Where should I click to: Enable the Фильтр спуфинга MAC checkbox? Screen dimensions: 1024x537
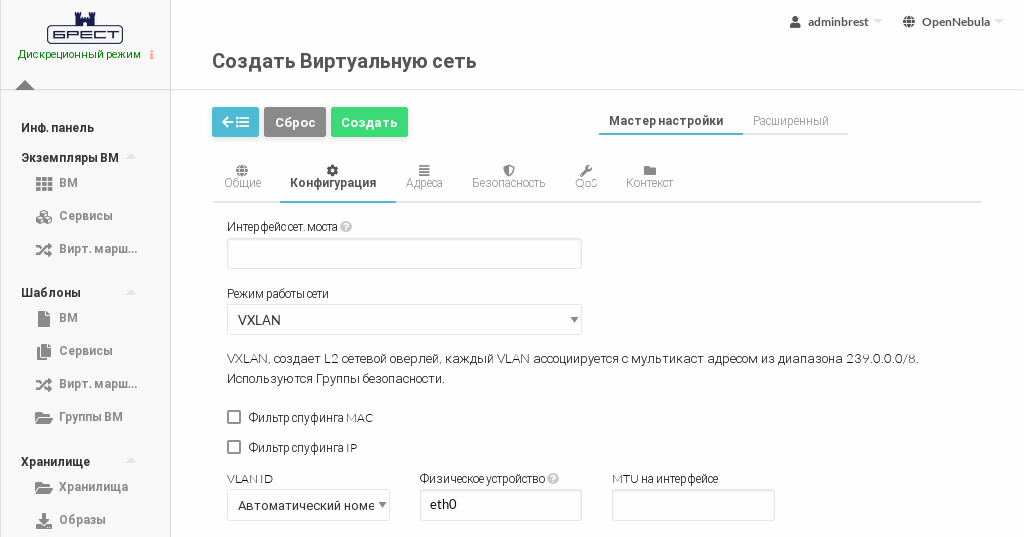pos(234,417)
